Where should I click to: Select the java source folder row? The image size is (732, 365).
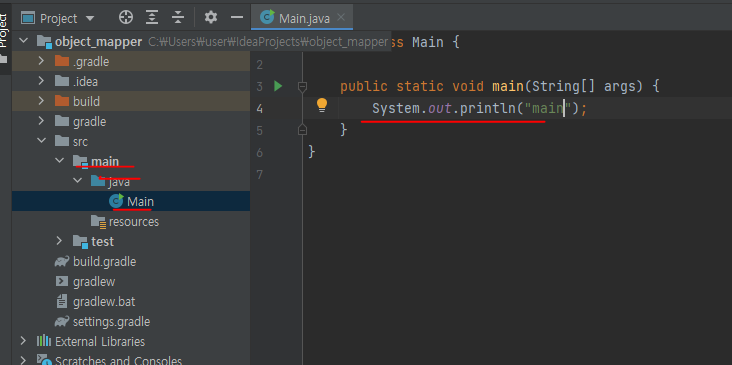pyautogui.click(x=131, y=181)
